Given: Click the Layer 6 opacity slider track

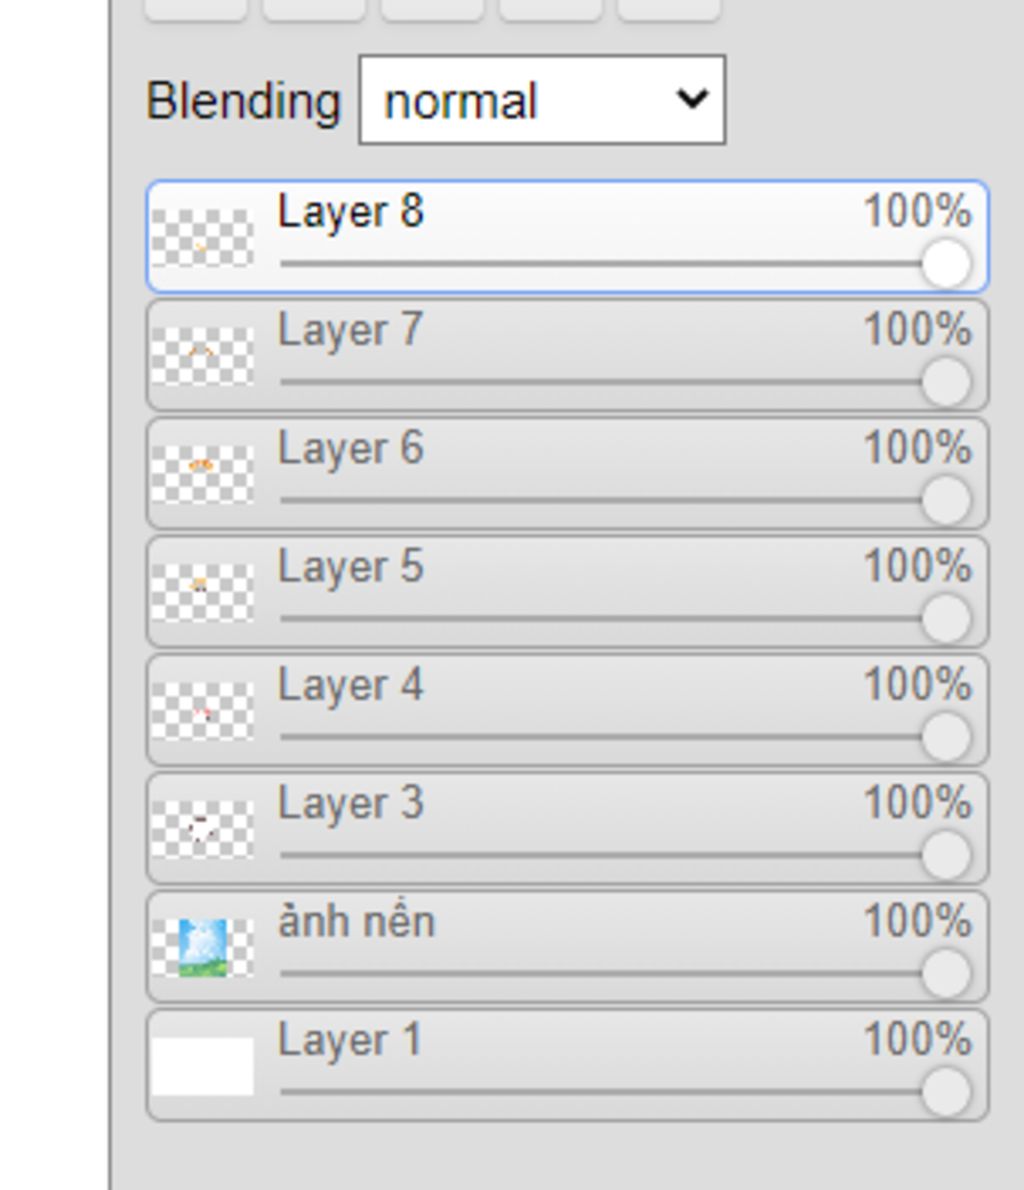Looking at the screenshot, I should pyautogui.click(x=600, y=500).
